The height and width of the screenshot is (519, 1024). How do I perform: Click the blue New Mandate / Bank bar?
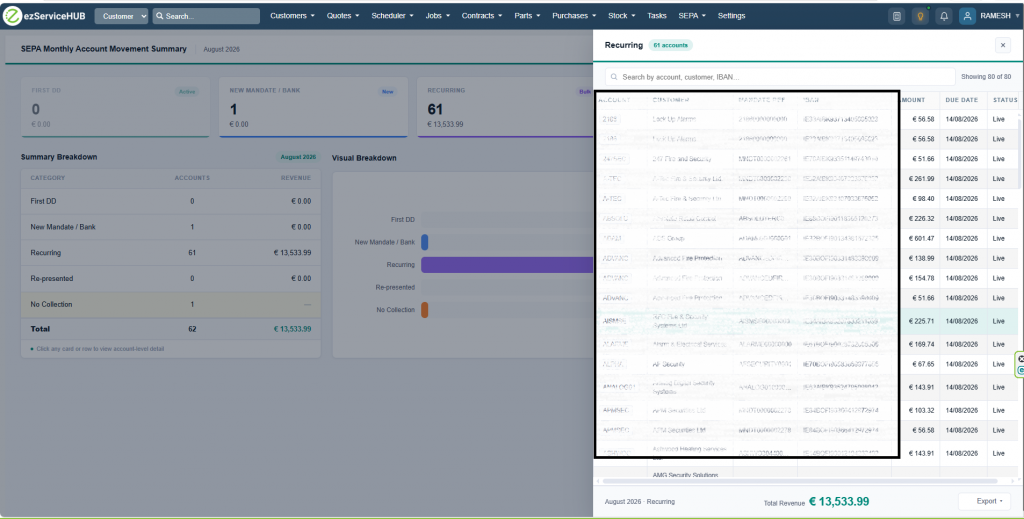tap(424, 242)
